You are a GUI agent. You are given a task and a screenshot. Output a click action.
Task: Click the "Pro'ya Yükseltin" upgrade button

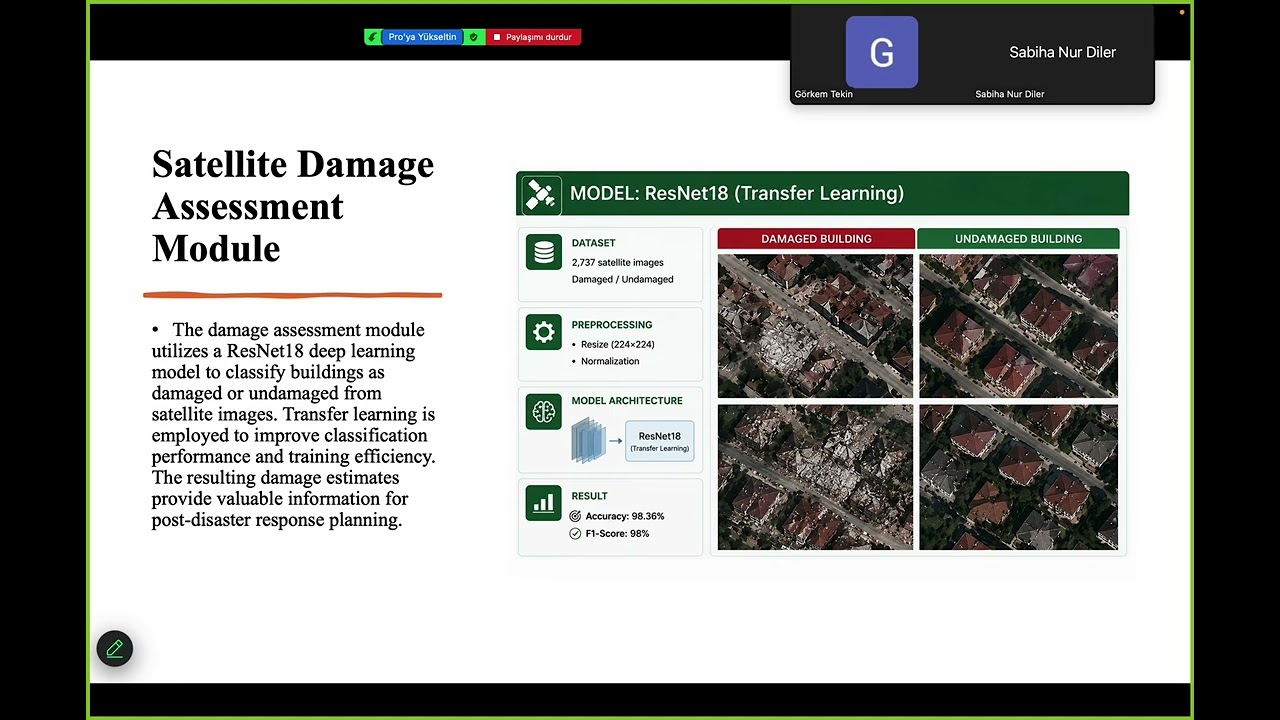click(422, 37)
